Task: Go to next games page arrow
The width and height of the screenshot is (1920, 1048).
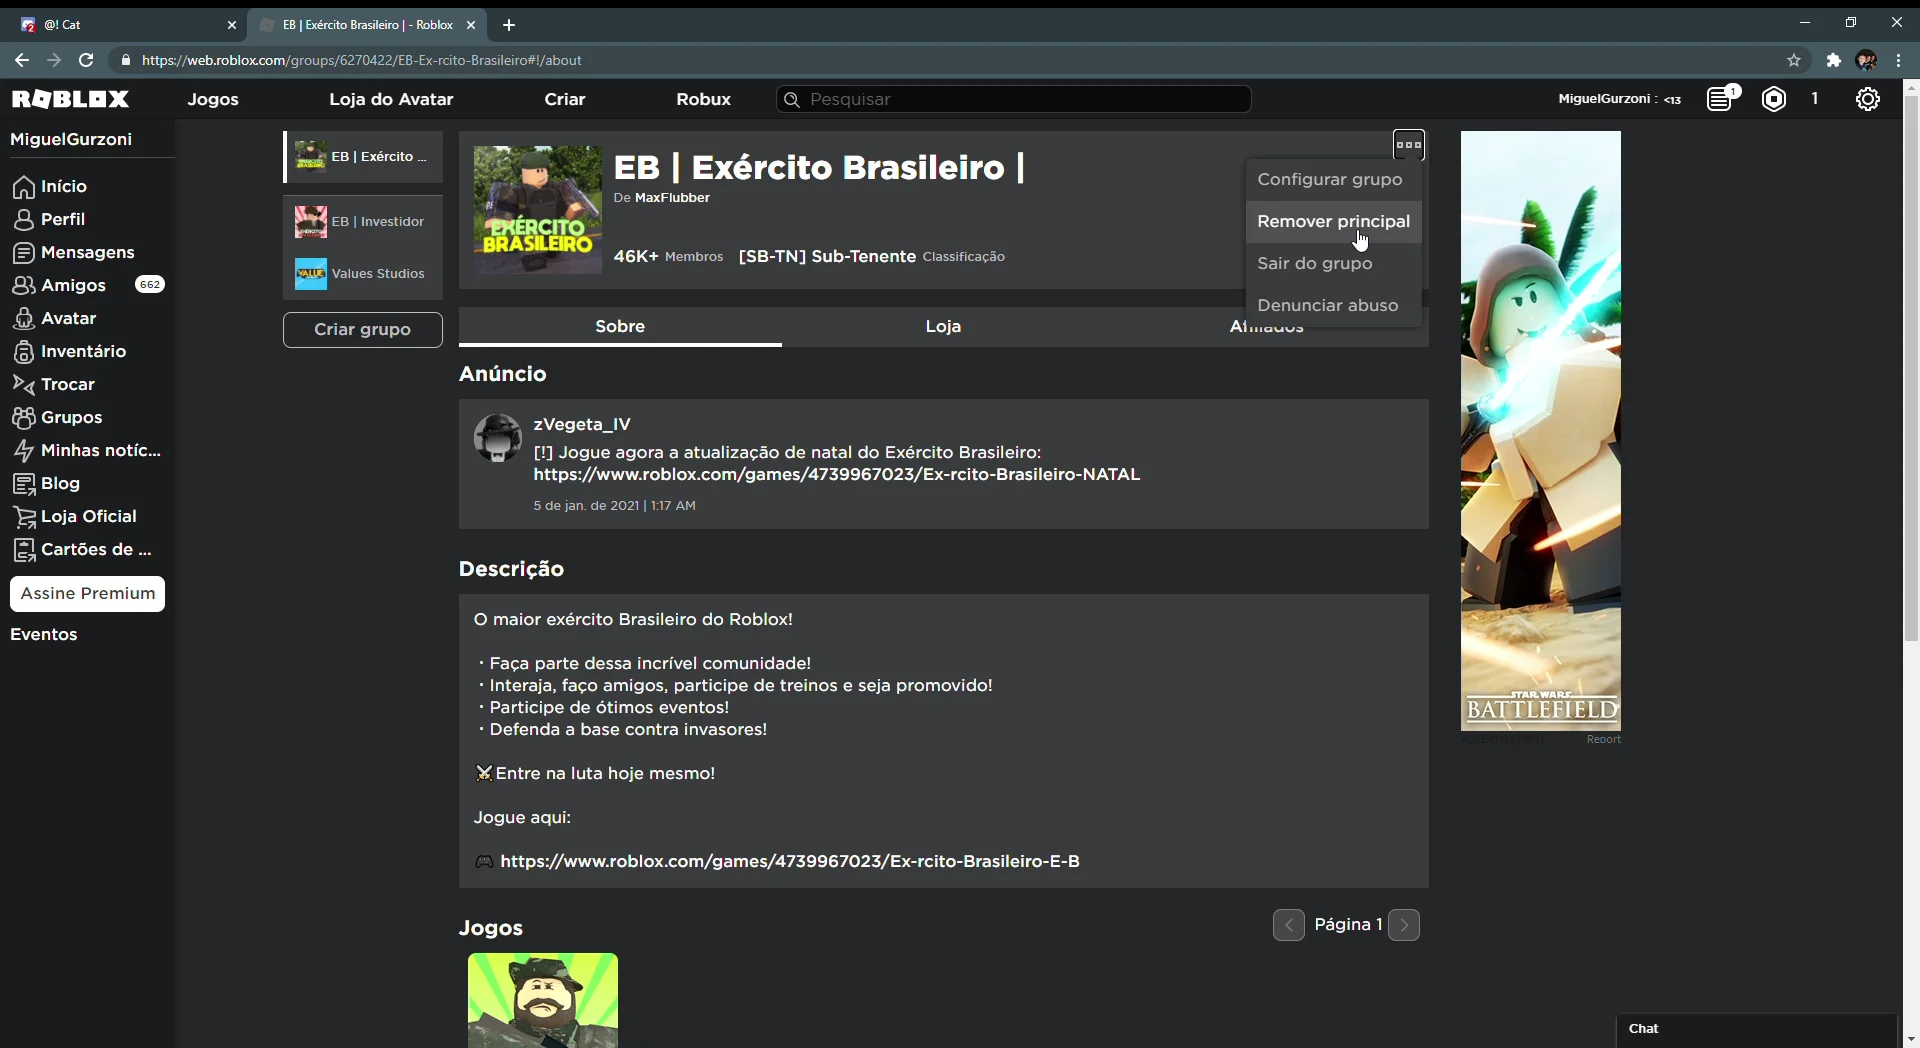Action: [x=1404, y=925]
